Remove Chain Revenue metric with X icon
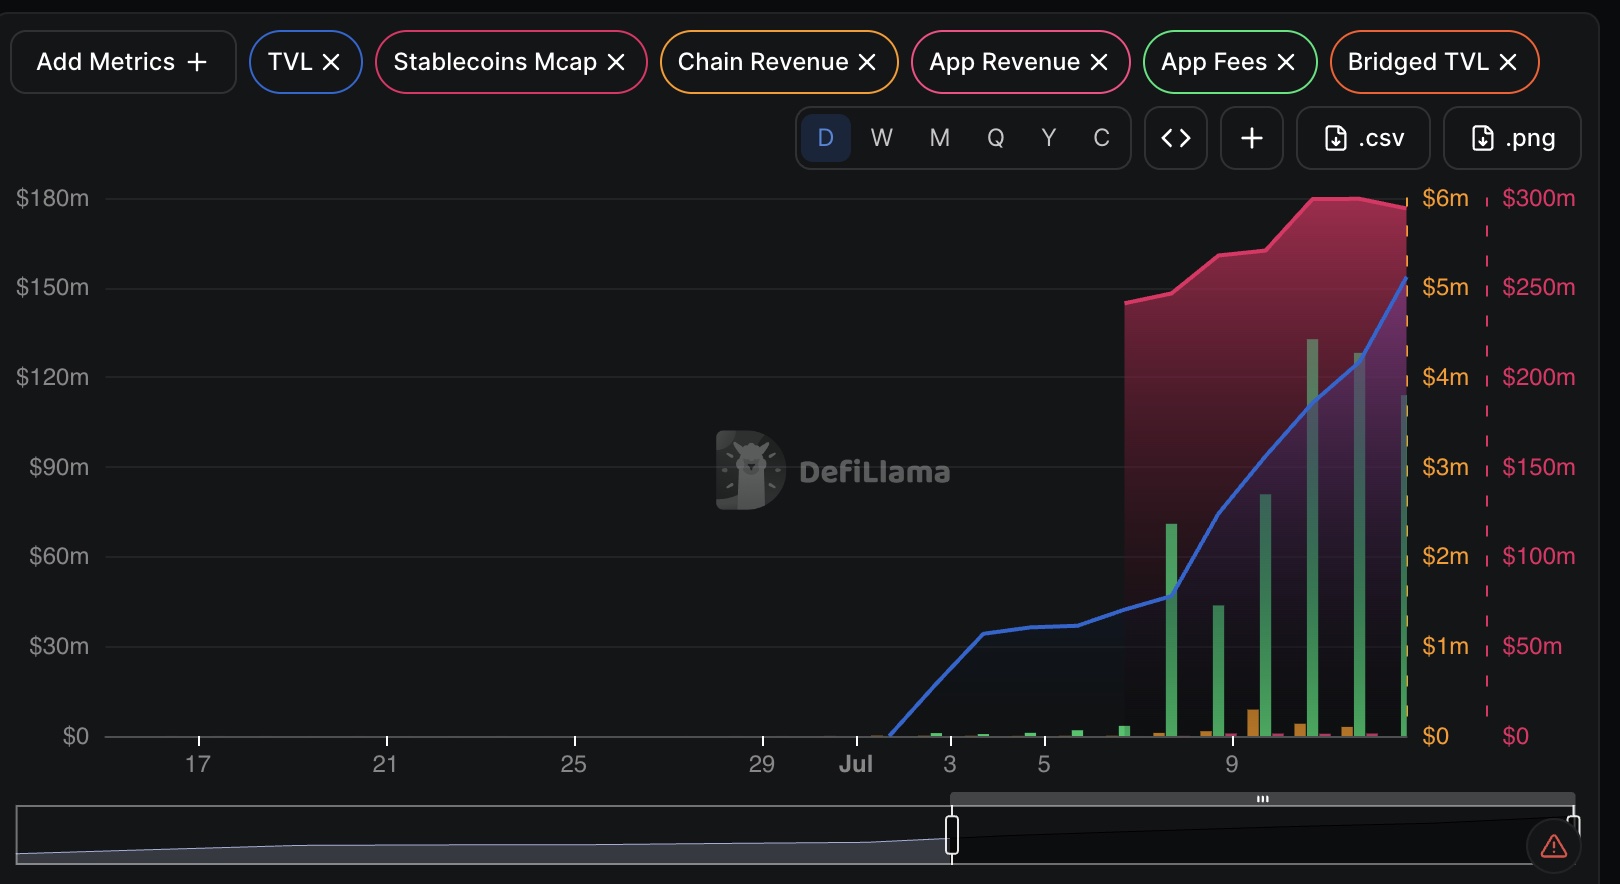Viewport: 1620px width, 884px height. click(867, 62)
